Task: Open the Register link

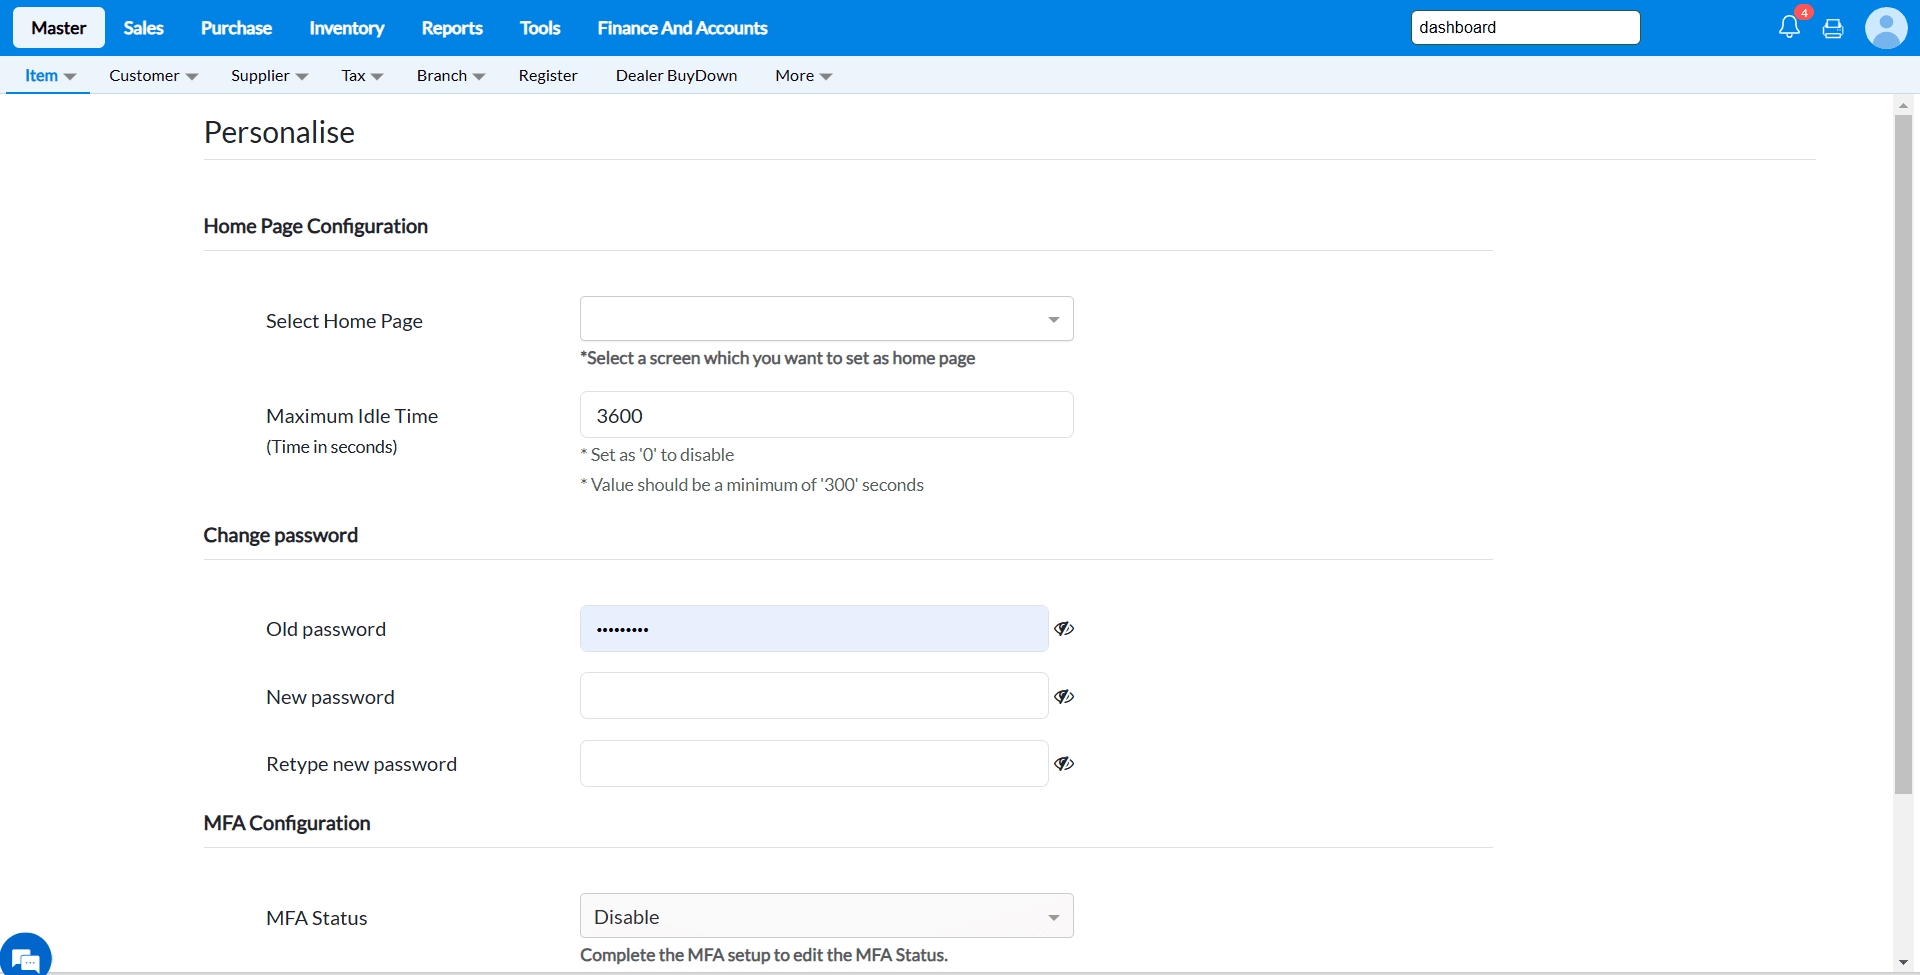Action: click(x=547, y=76)
